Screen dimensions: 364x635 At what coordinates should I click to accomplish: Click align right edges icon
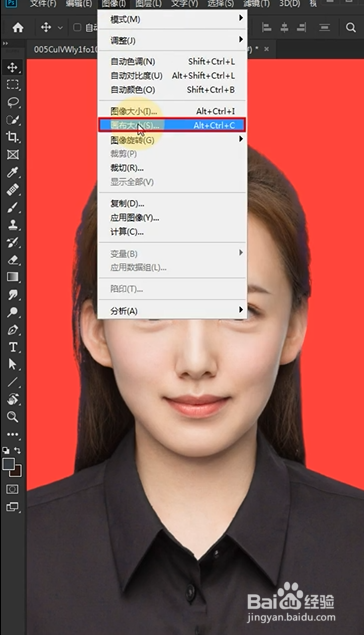pos(302,28)
